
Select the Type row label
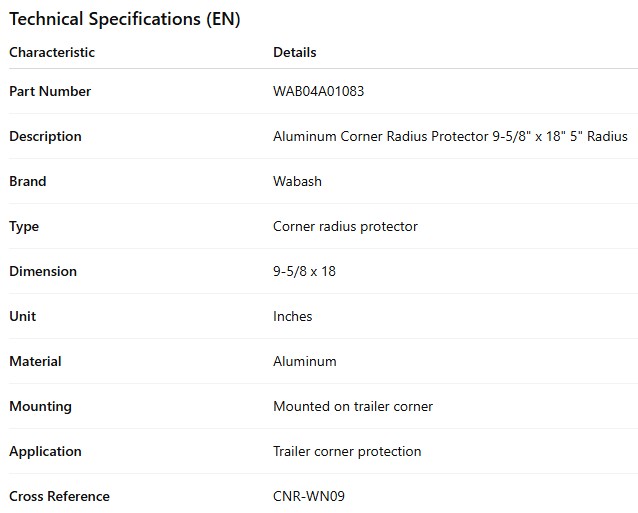coord(24,226)
